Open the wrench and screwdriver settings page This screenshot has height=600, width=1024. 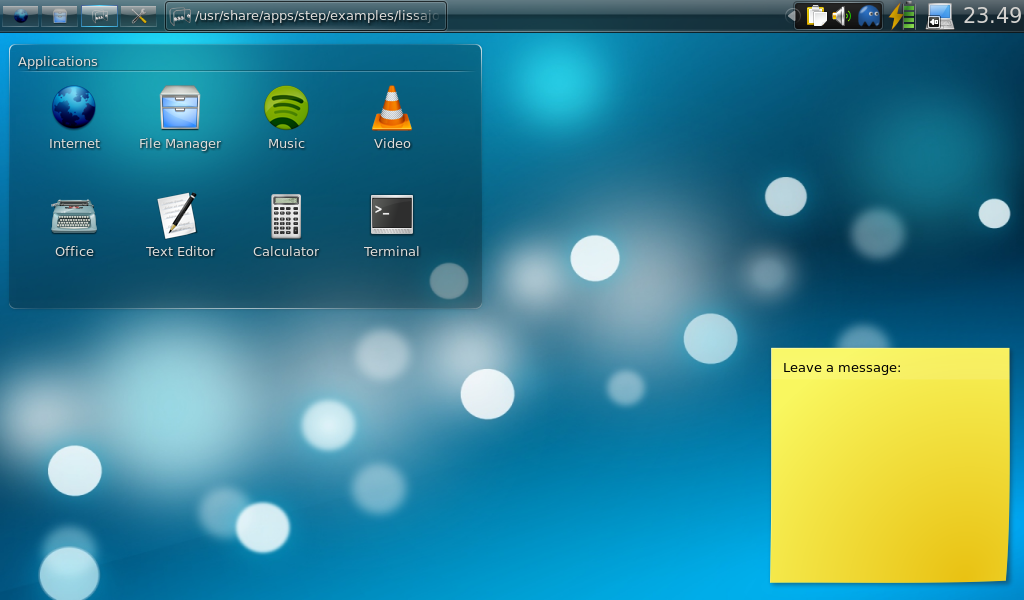[x=139, y=16]
